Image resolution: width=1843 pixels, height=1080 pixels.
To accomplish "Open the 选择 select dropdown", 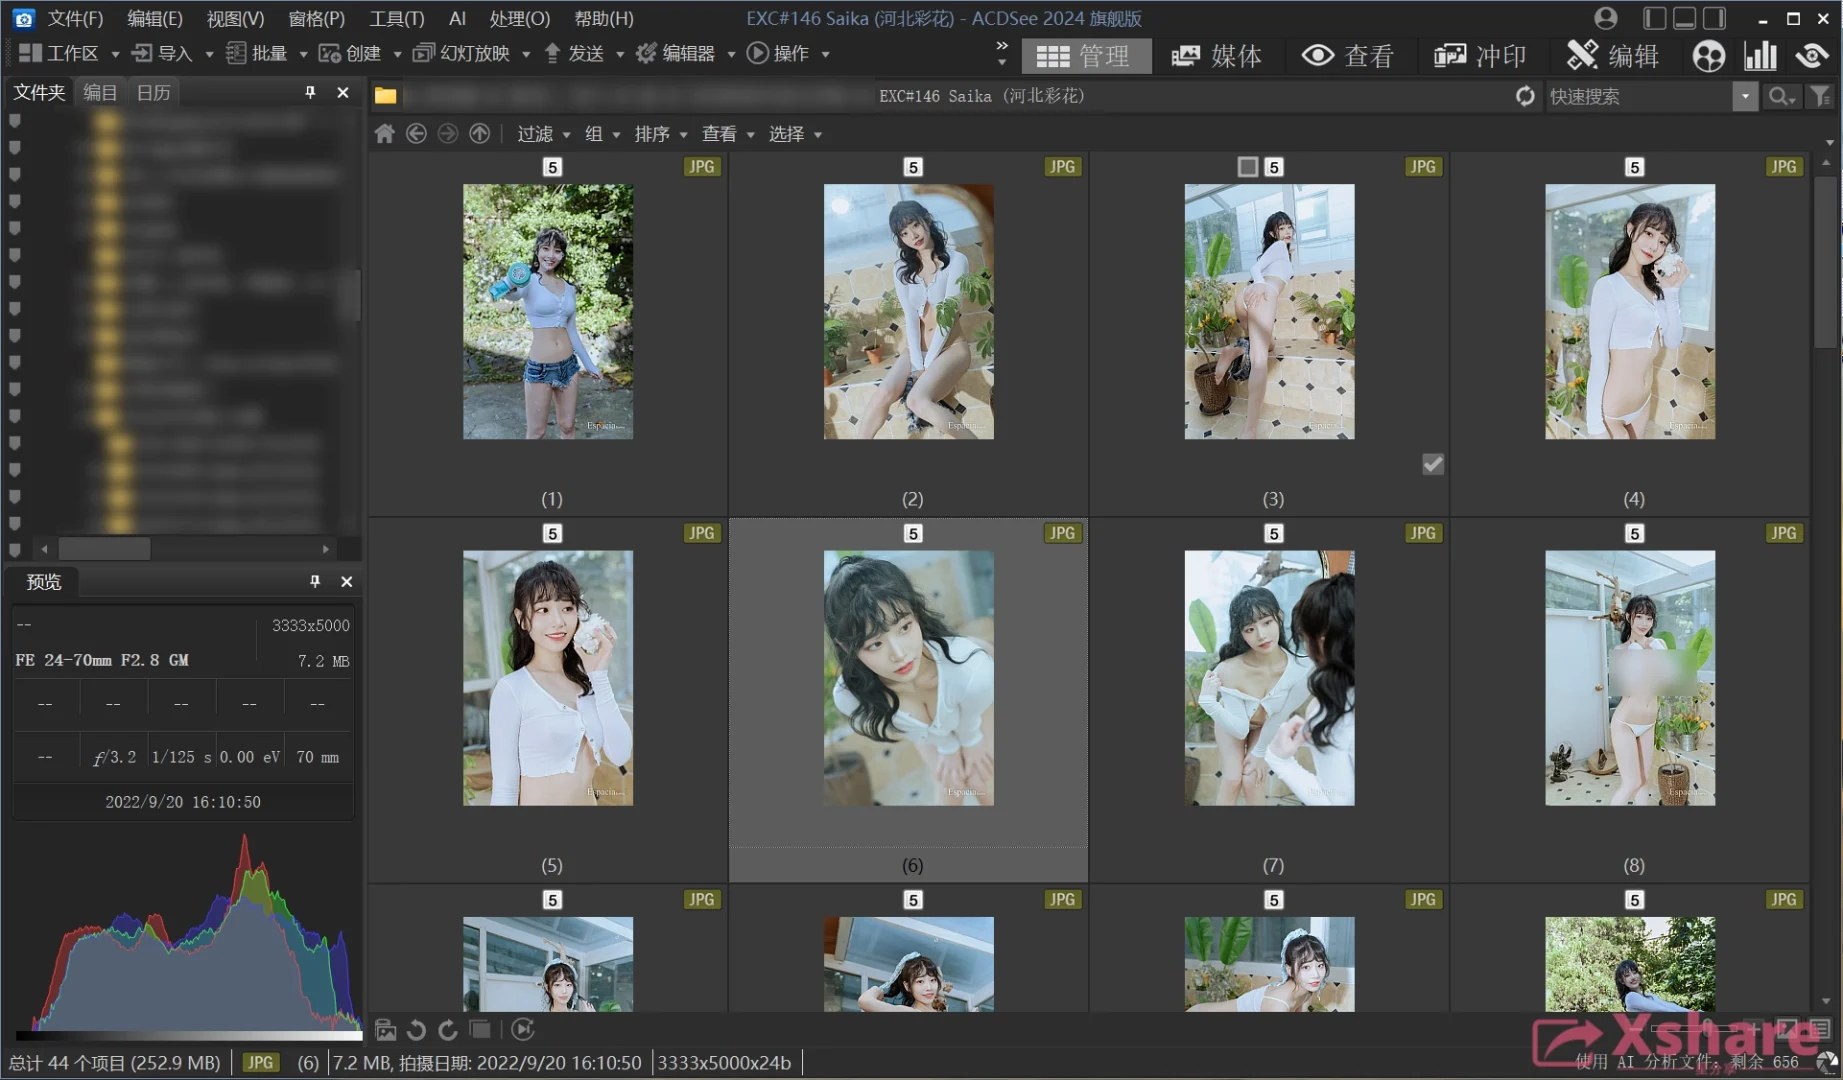I will [795, 134].
